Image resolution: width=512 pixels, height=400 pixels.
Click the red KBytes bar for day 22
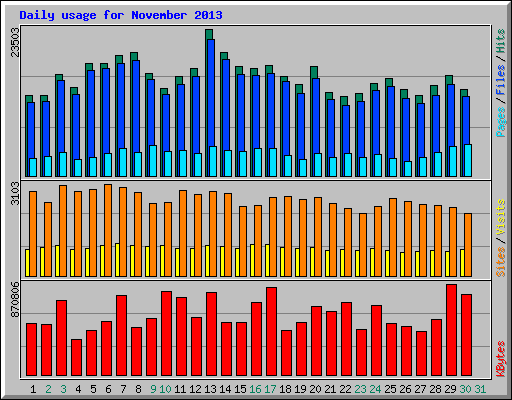[x=346, y=339]
